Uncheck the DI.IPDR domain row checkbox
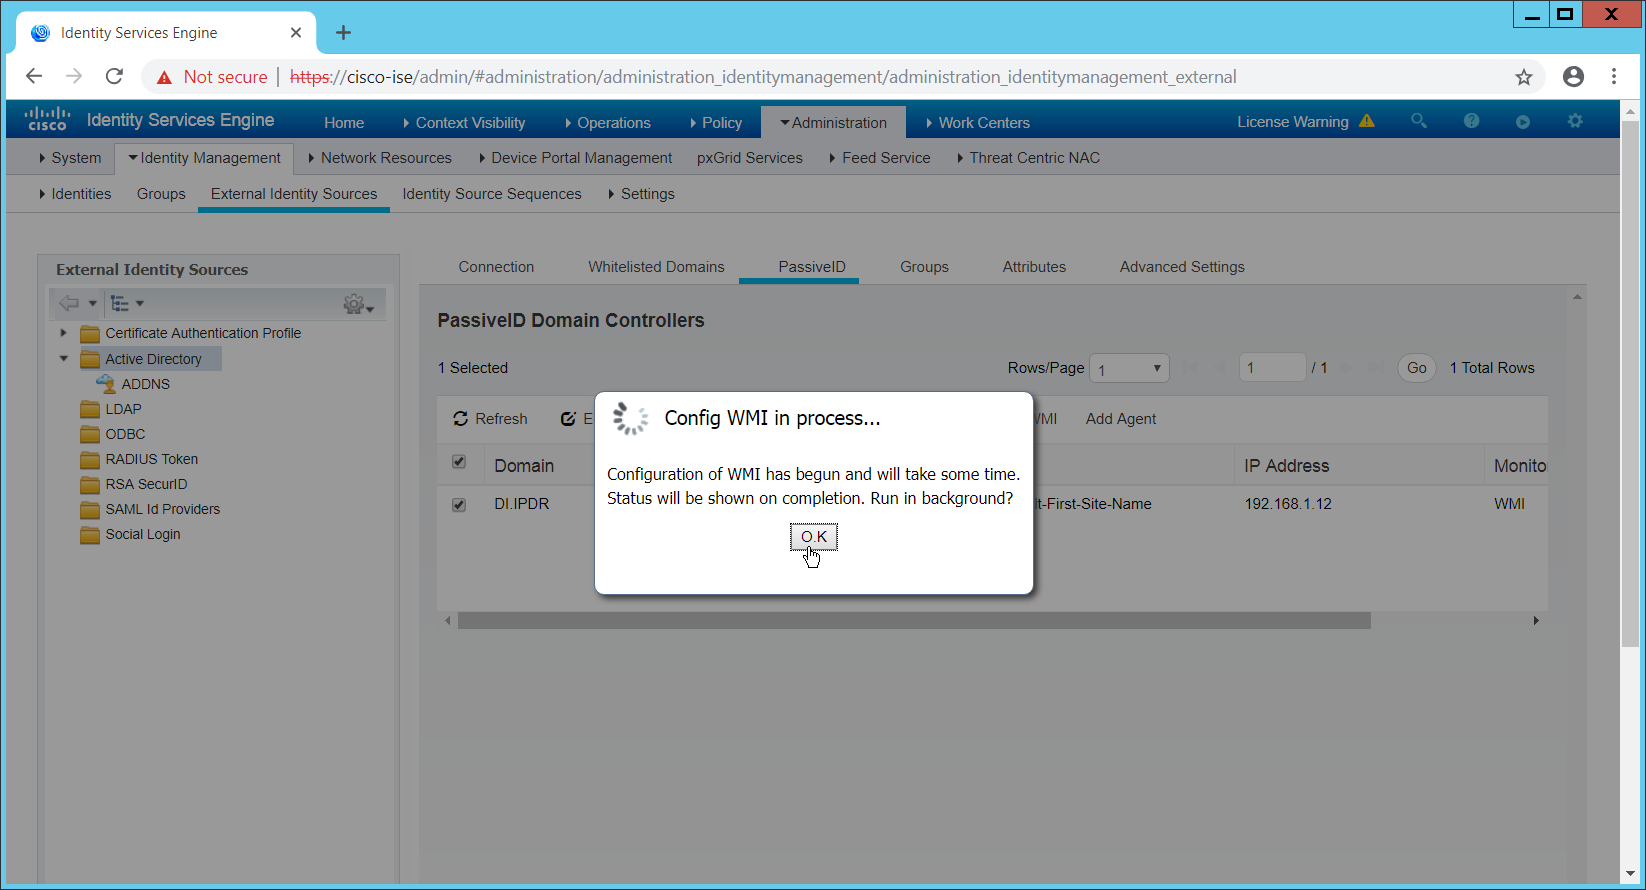The height and width of the screenshot is (890, 1646). 459,505
